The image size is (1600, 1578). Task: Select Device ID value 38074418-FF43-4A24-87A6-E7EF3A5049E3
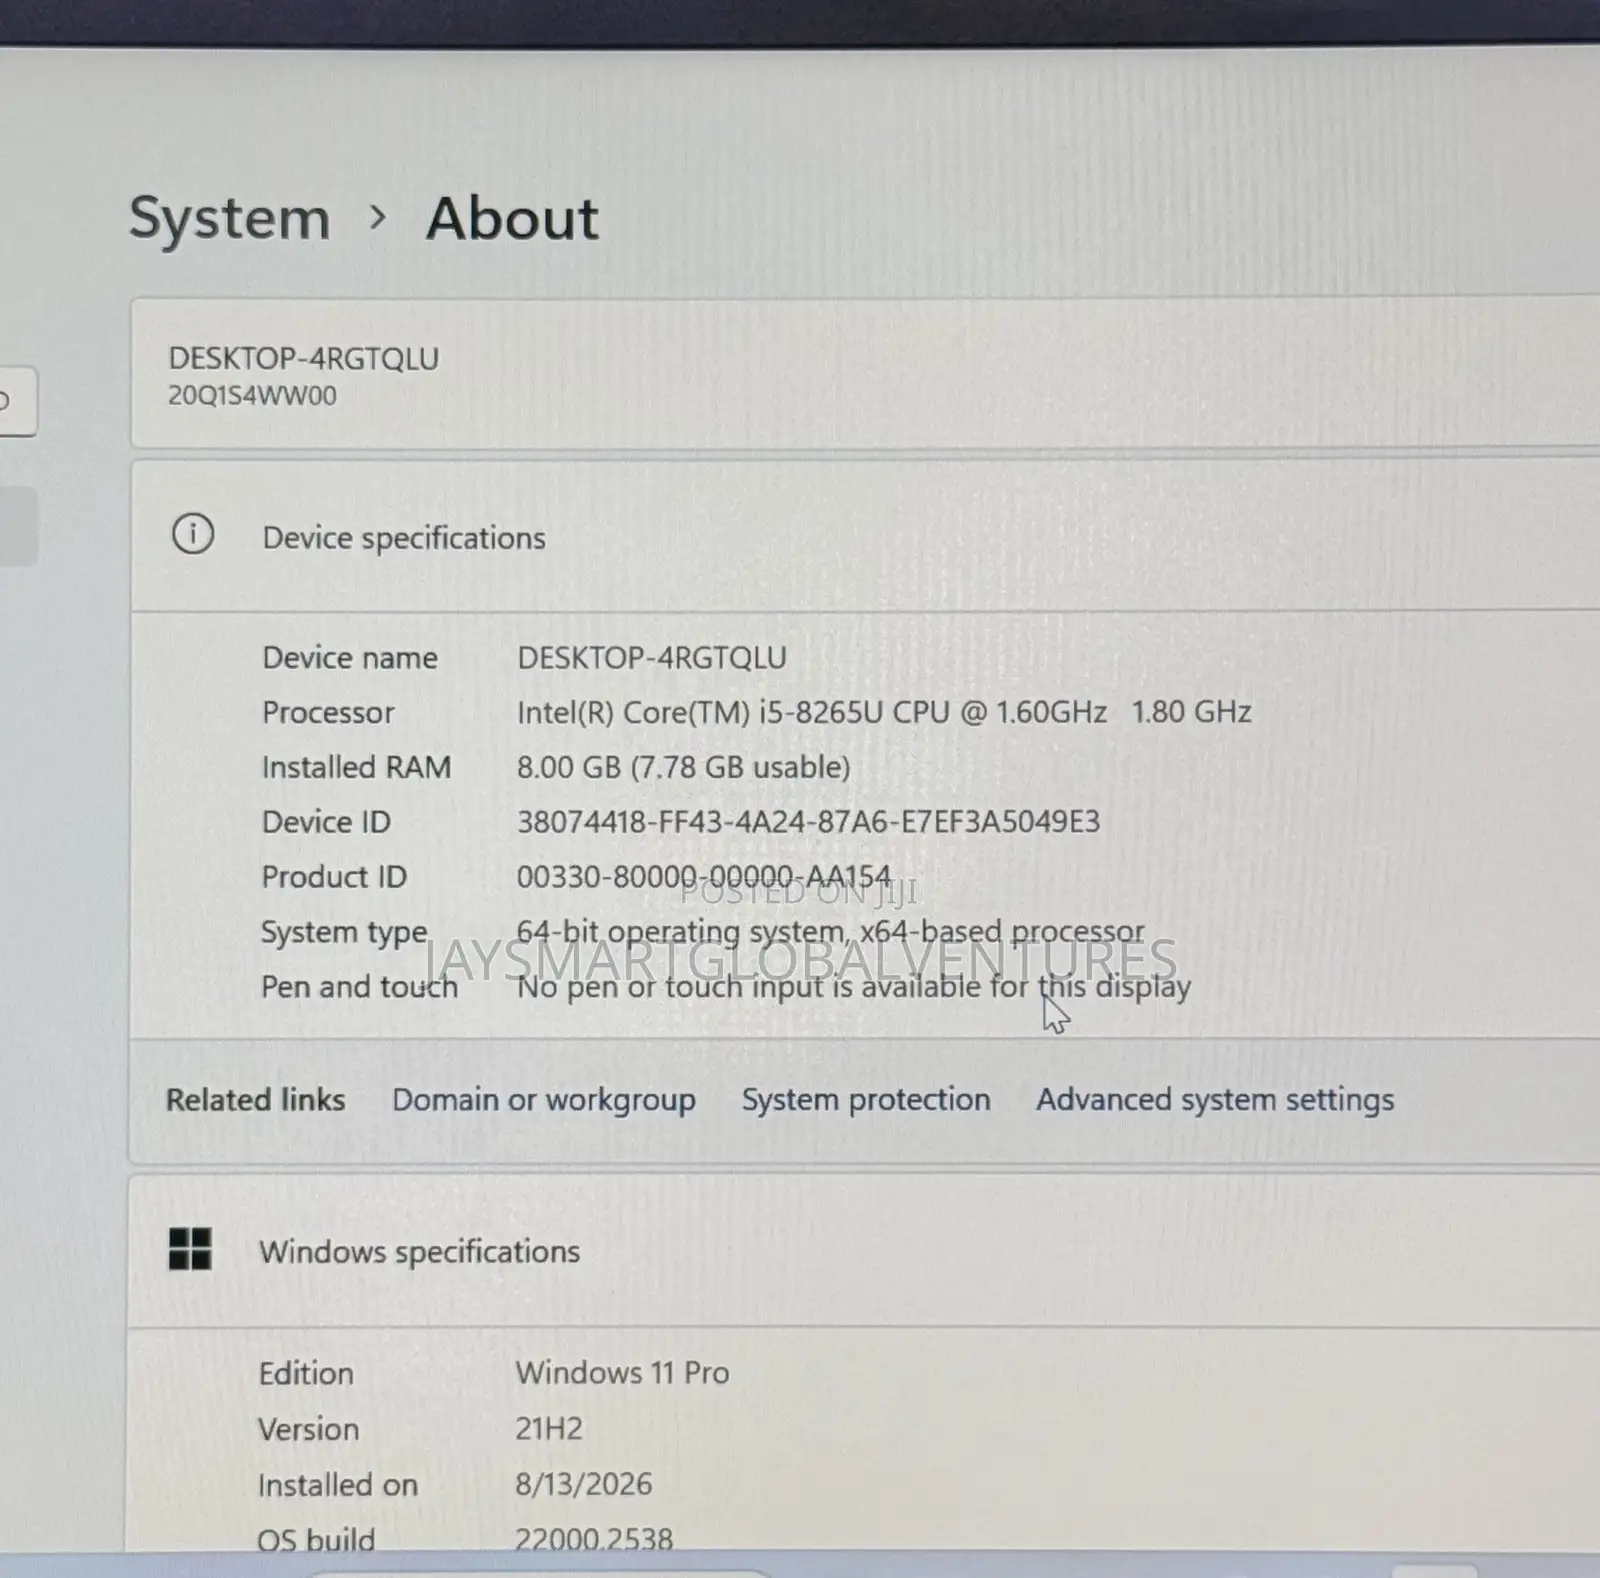coord(808,822)
